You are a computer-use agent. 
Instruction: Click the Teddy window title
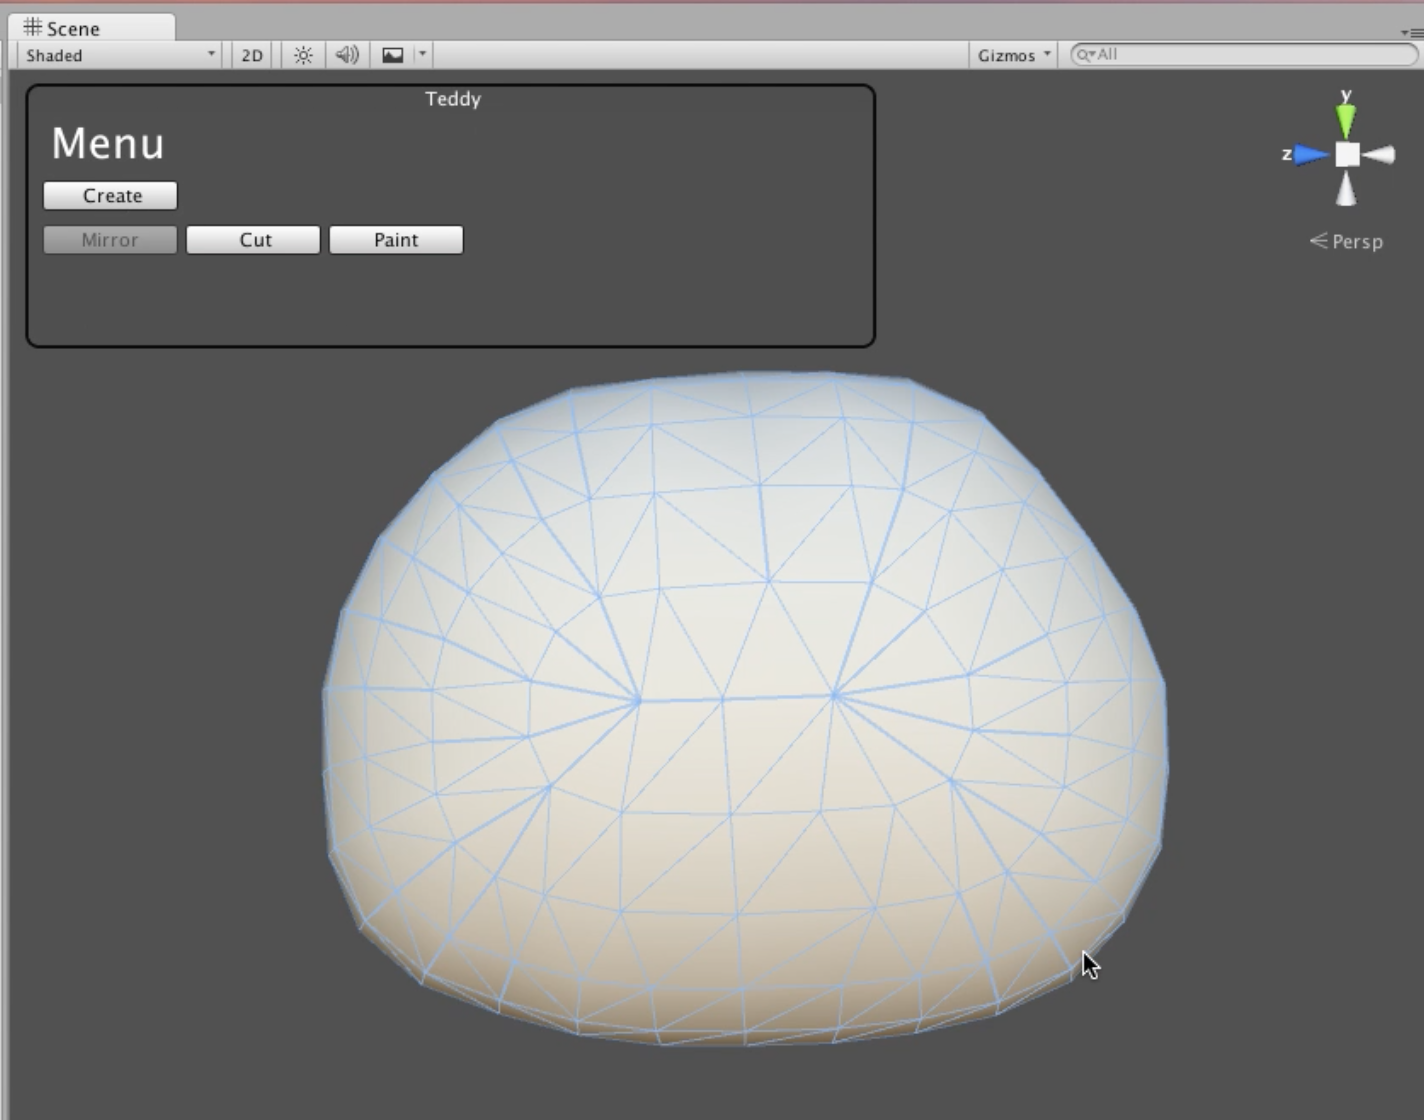point(453,98)
